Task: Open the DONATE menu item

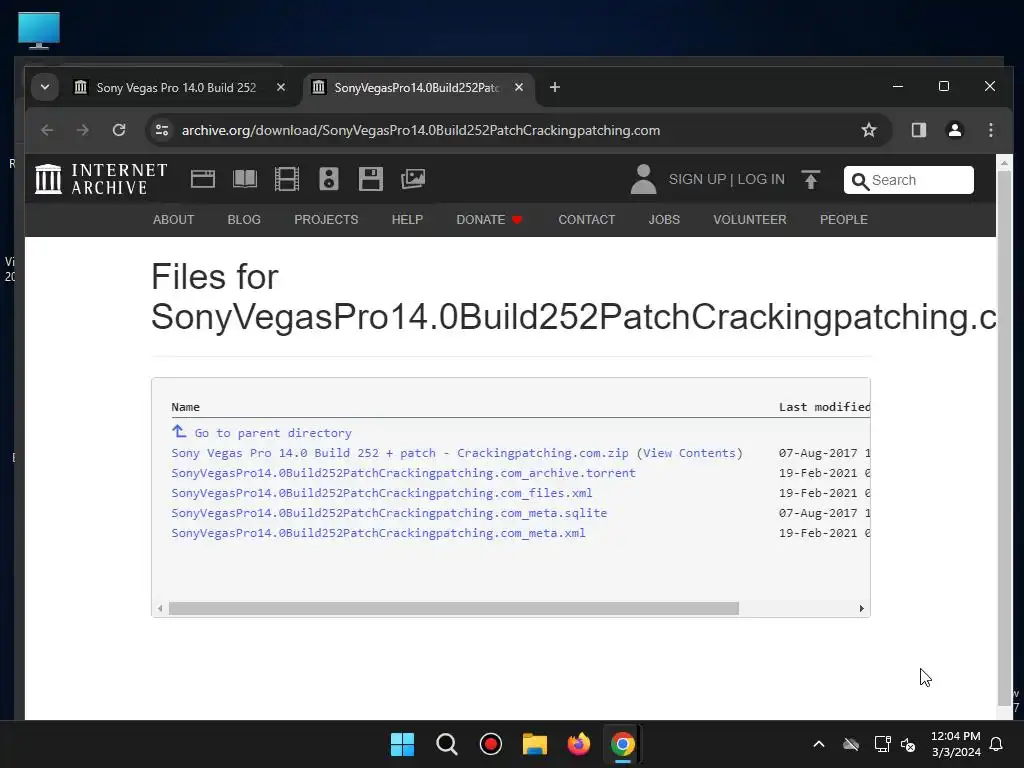Action: tap(489, 219)
